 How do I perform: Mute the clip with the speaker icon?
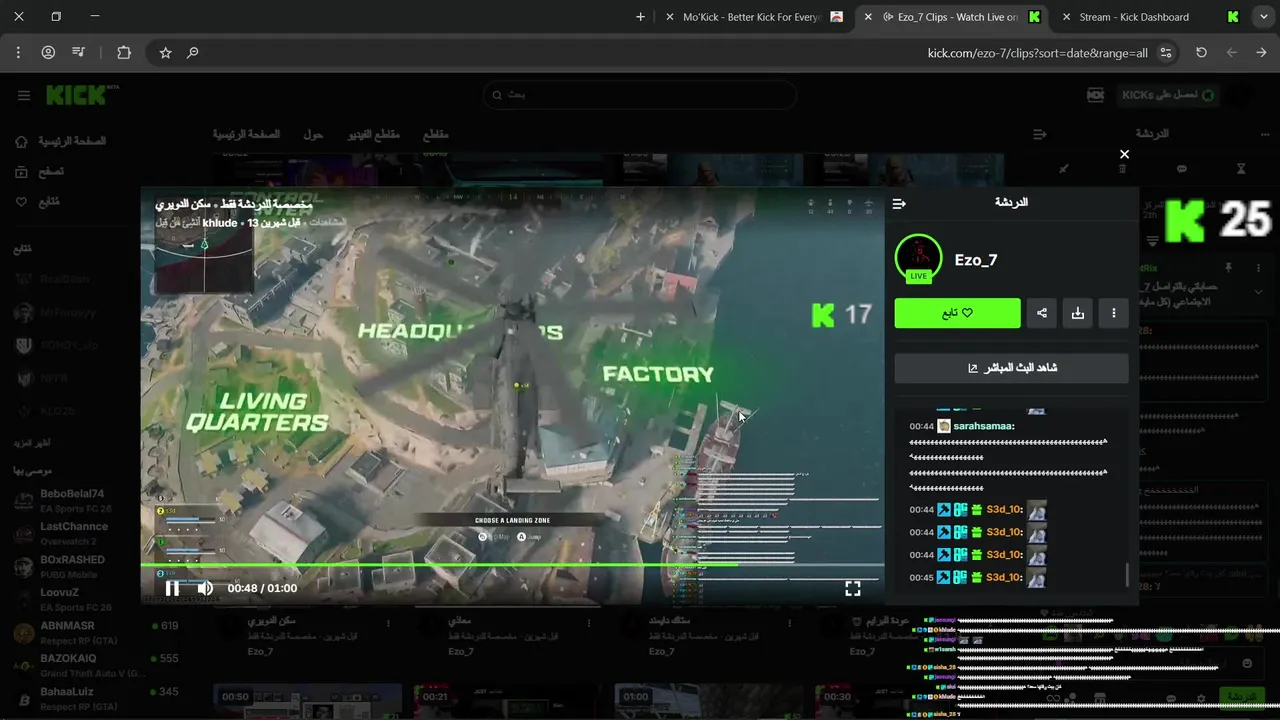tap(205, 588)
